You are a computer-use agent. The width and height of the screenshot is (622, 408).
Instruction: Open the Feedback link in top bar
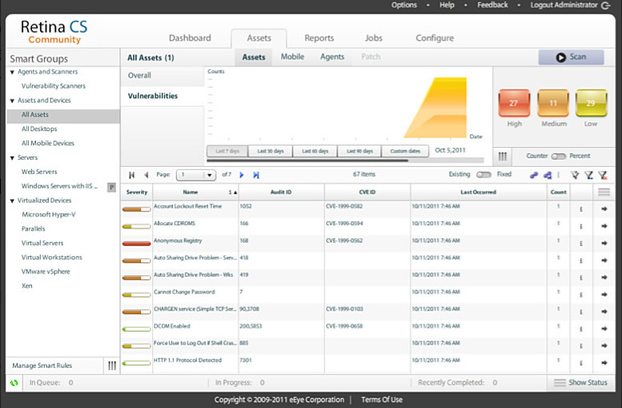pos(492,5)
